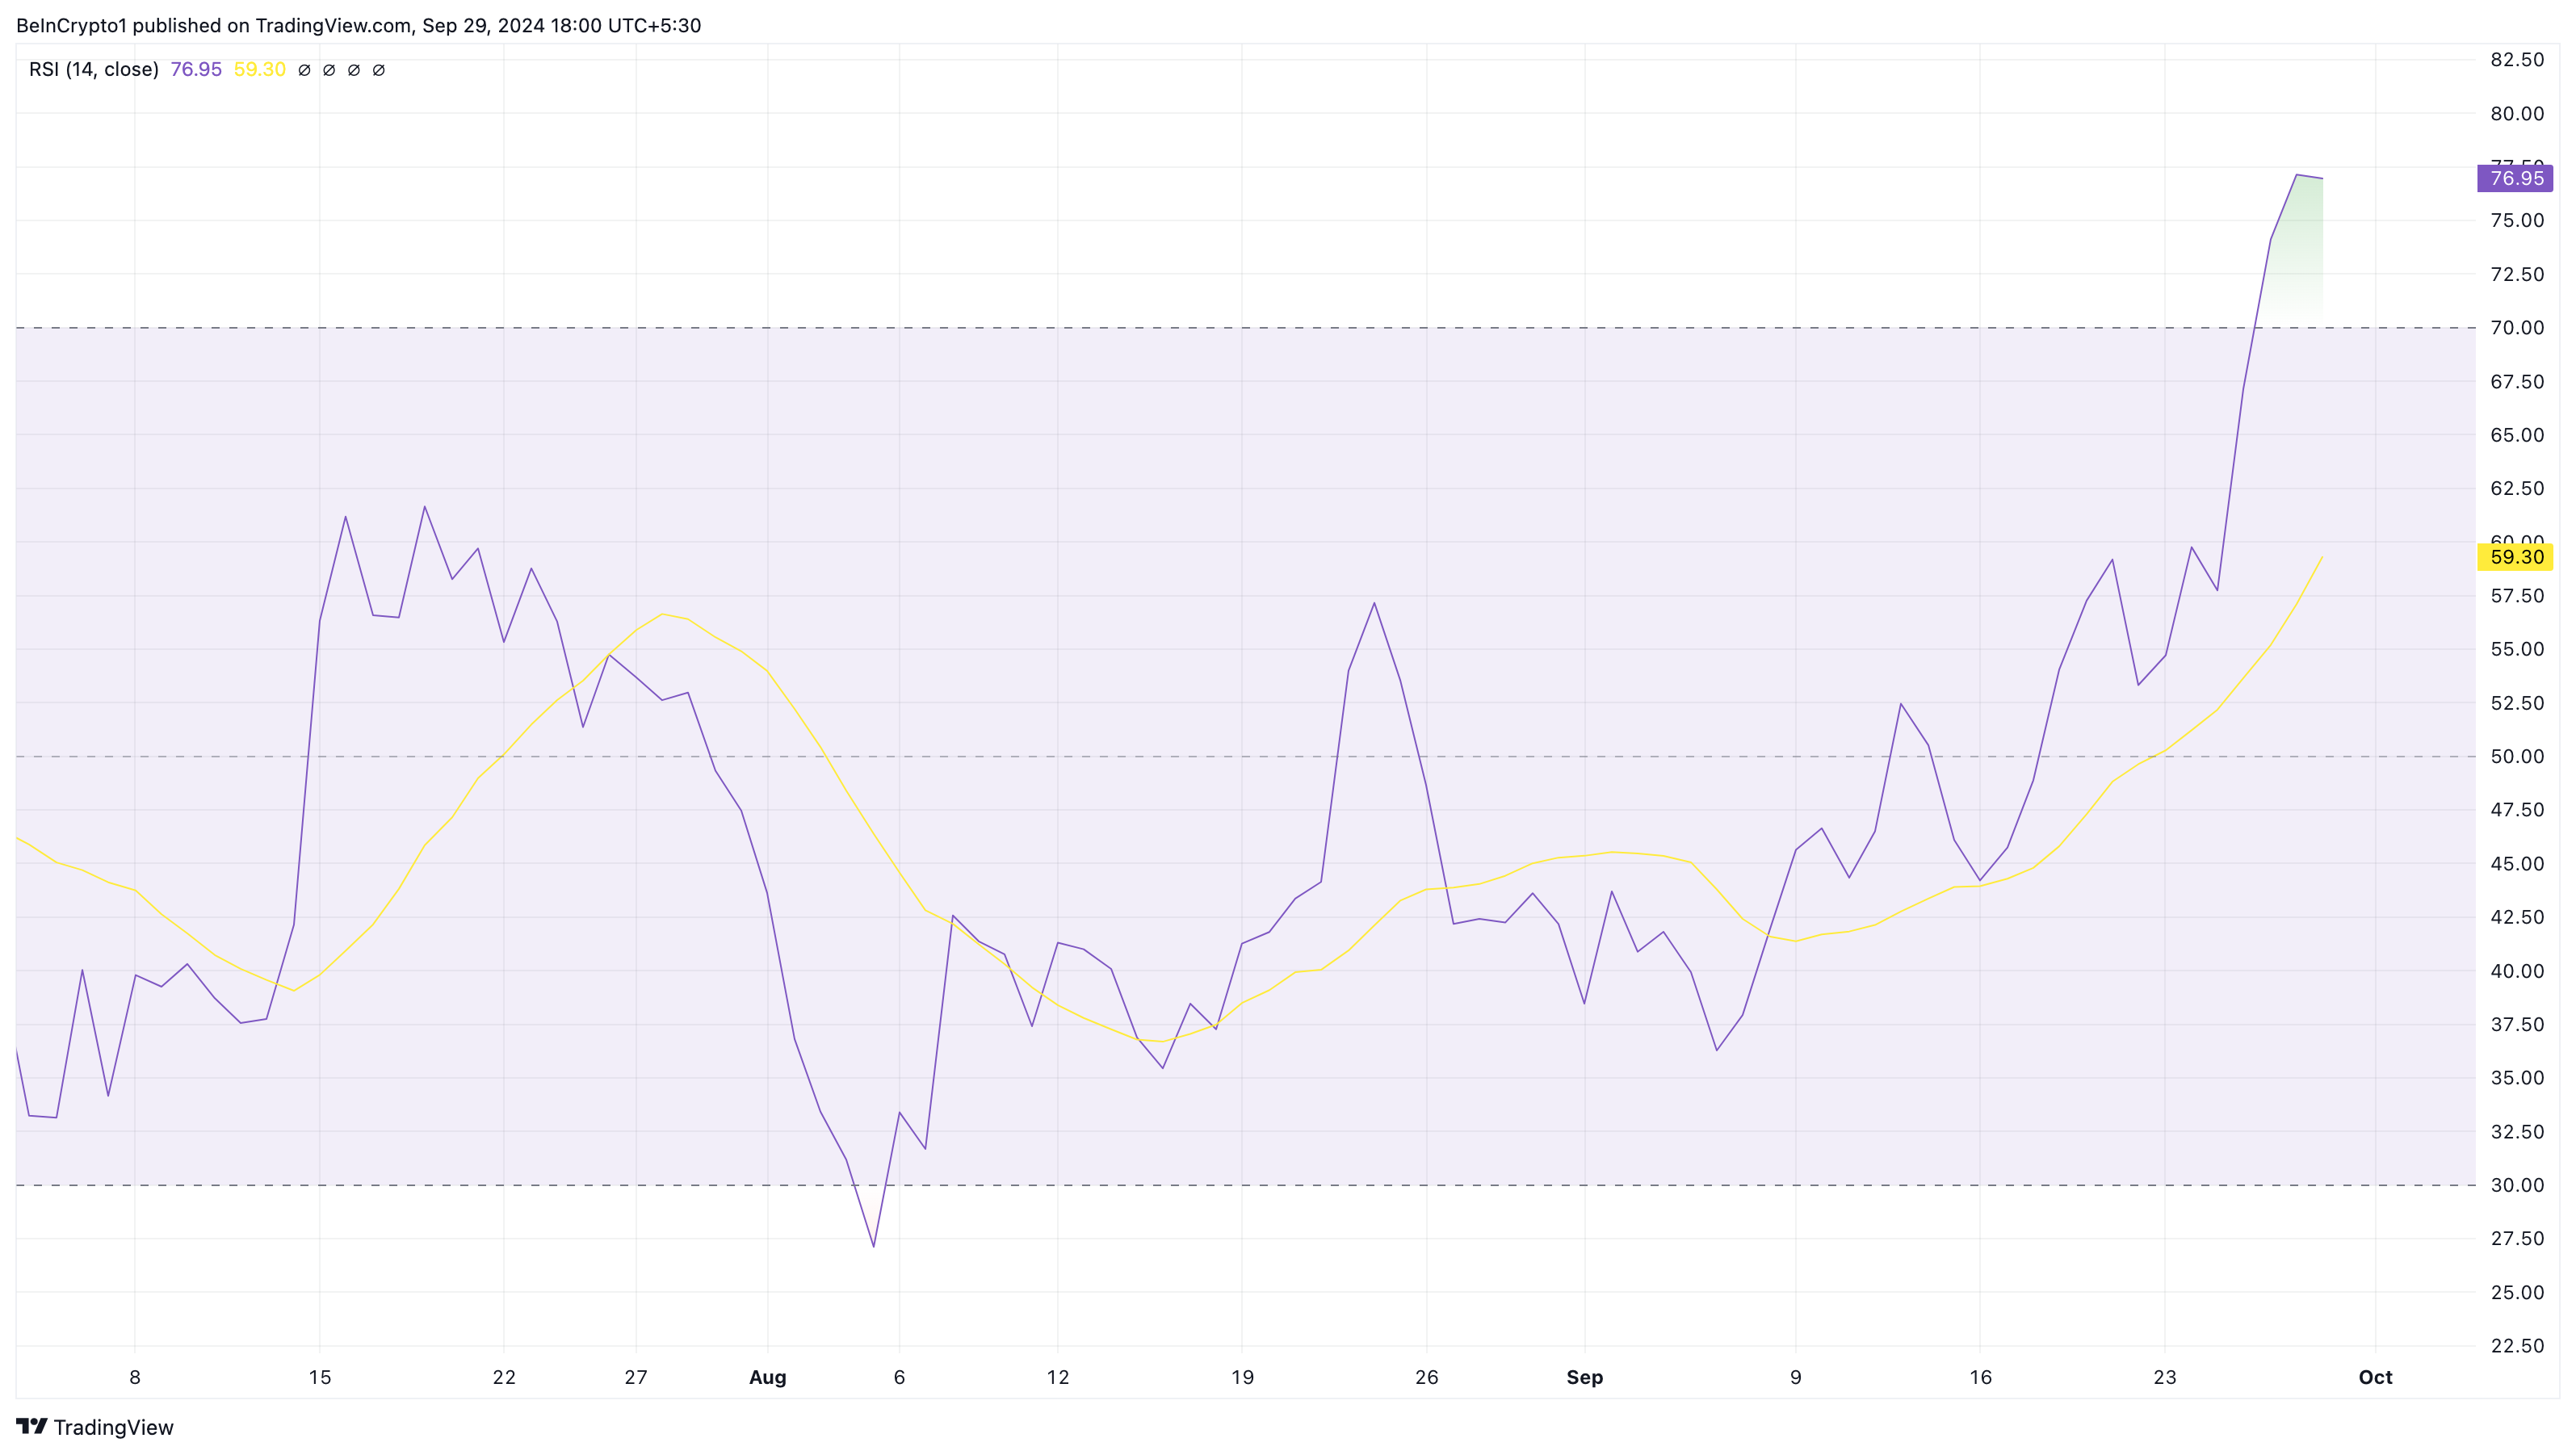Click the 50.00 level on price scale
This screenshot has width=2576, height=1455.
[2516, 756]
